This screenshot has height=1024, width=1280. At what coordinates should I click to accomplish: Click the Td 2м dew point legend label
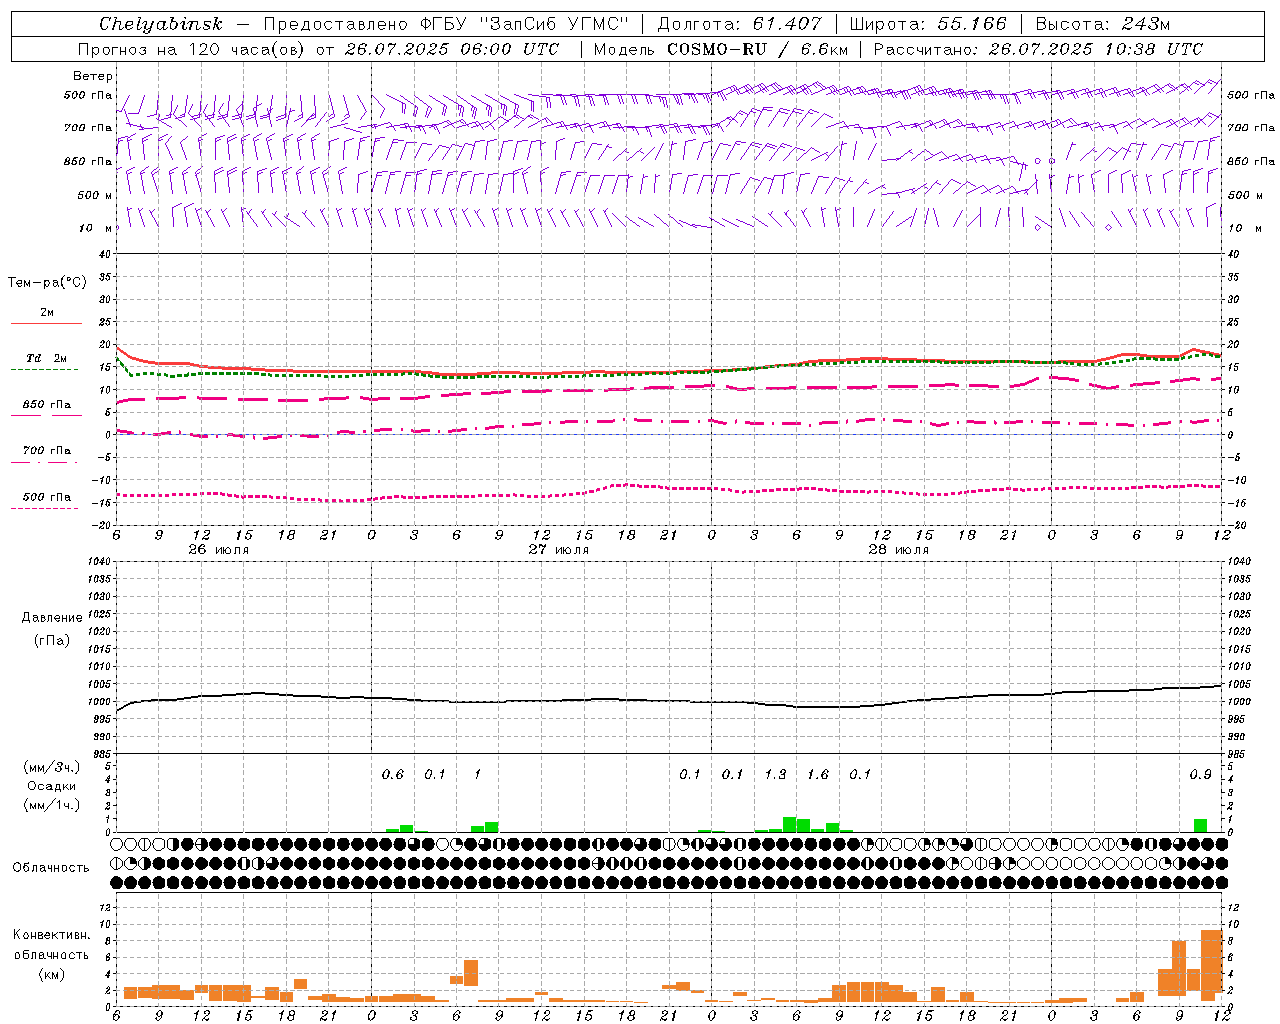pyautogui.click(x=47, y=358)
